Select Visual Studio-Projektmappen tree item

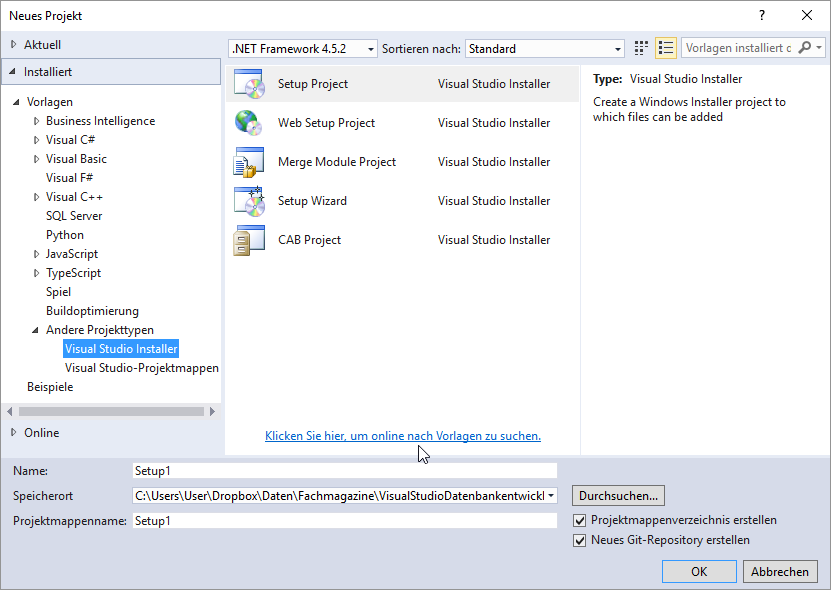pos(141,368)
